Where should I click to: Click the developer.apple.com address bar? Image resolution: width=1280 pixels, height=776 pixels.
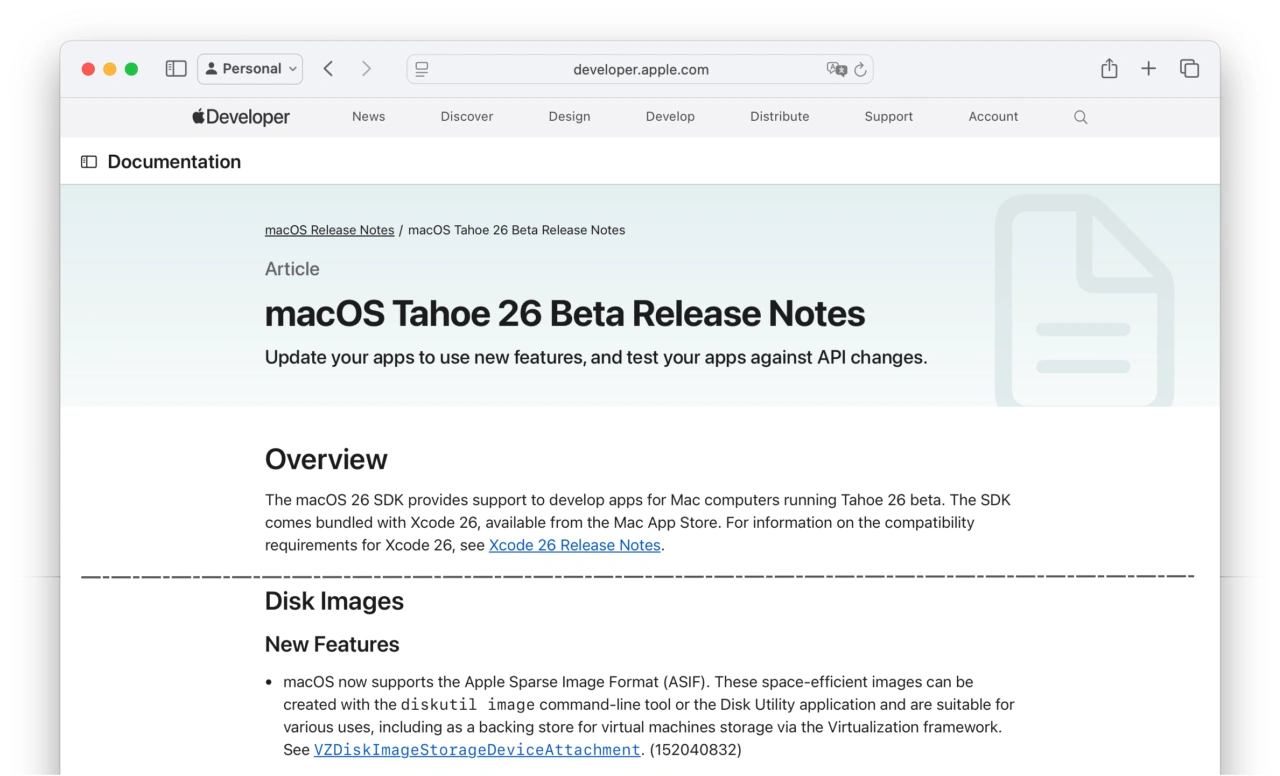click(640, 69)
